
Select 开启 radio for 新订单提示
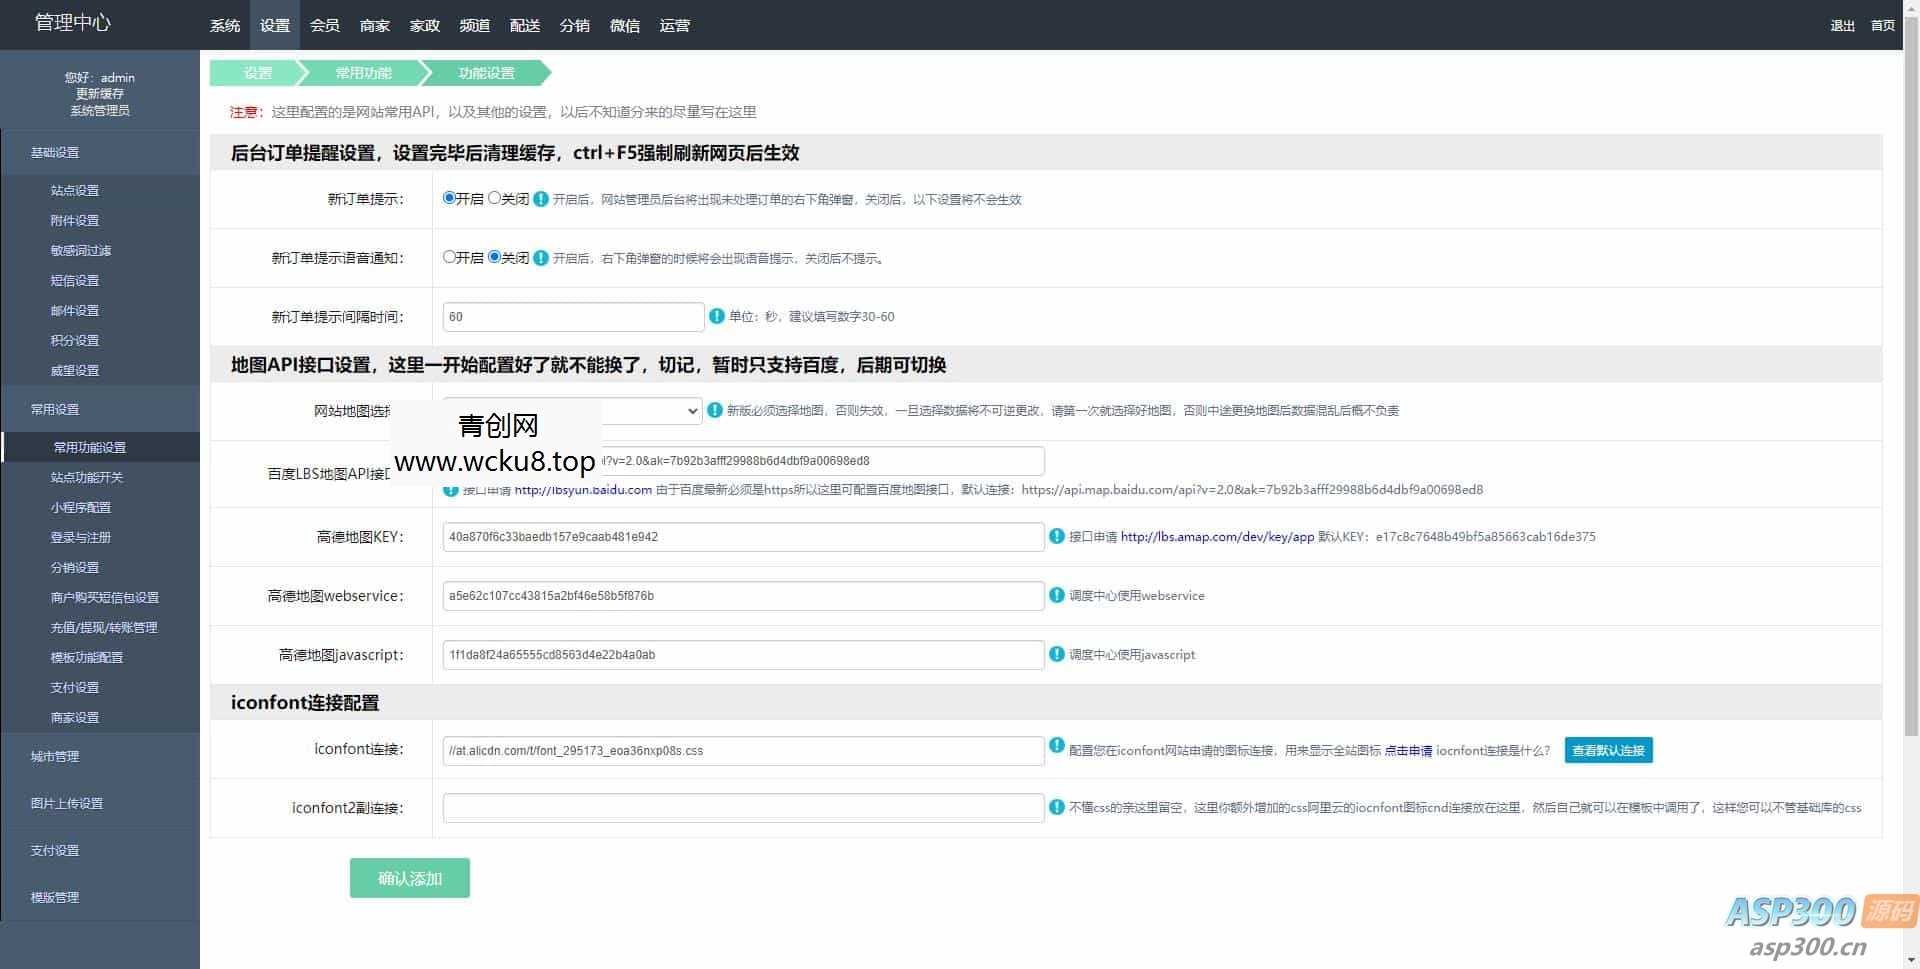tap(449, 198)
